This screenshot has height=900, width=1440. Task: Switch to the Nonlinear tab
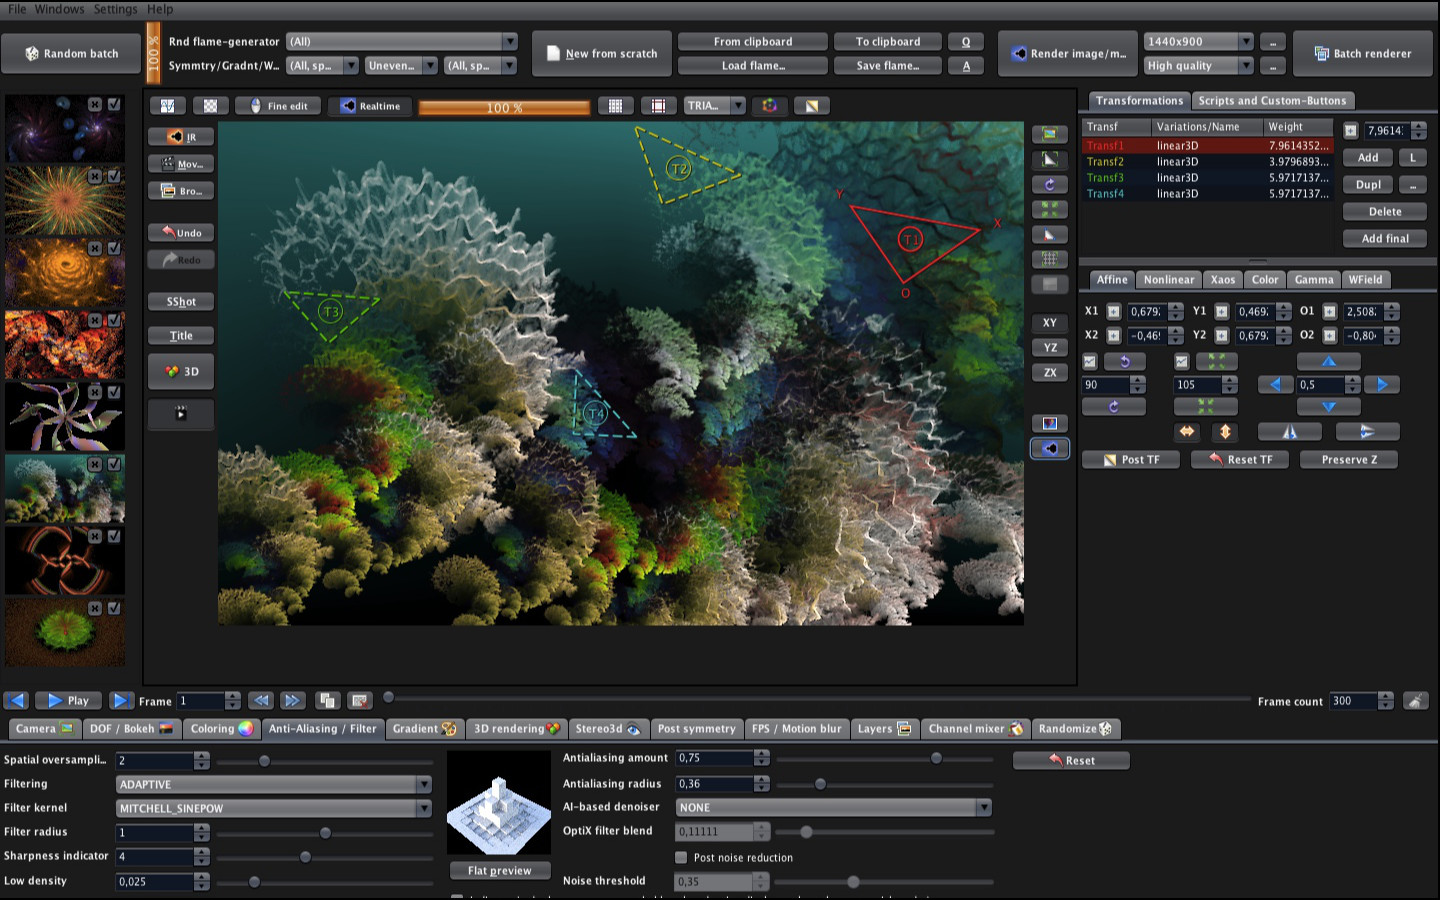pos(1168,280)
